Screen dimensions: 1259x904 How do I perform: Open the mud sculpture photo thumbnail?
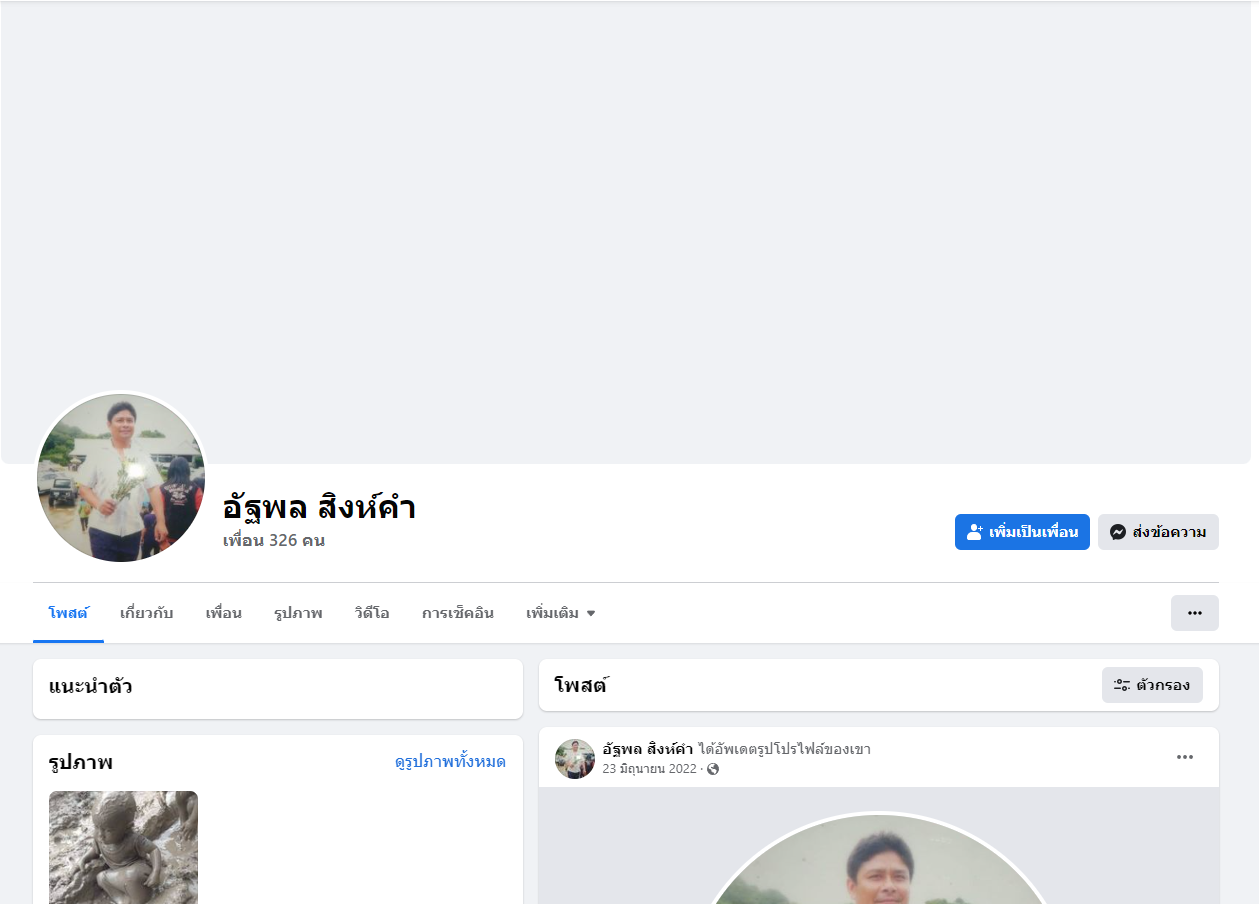pyautogui.click(x=123, y=847)
